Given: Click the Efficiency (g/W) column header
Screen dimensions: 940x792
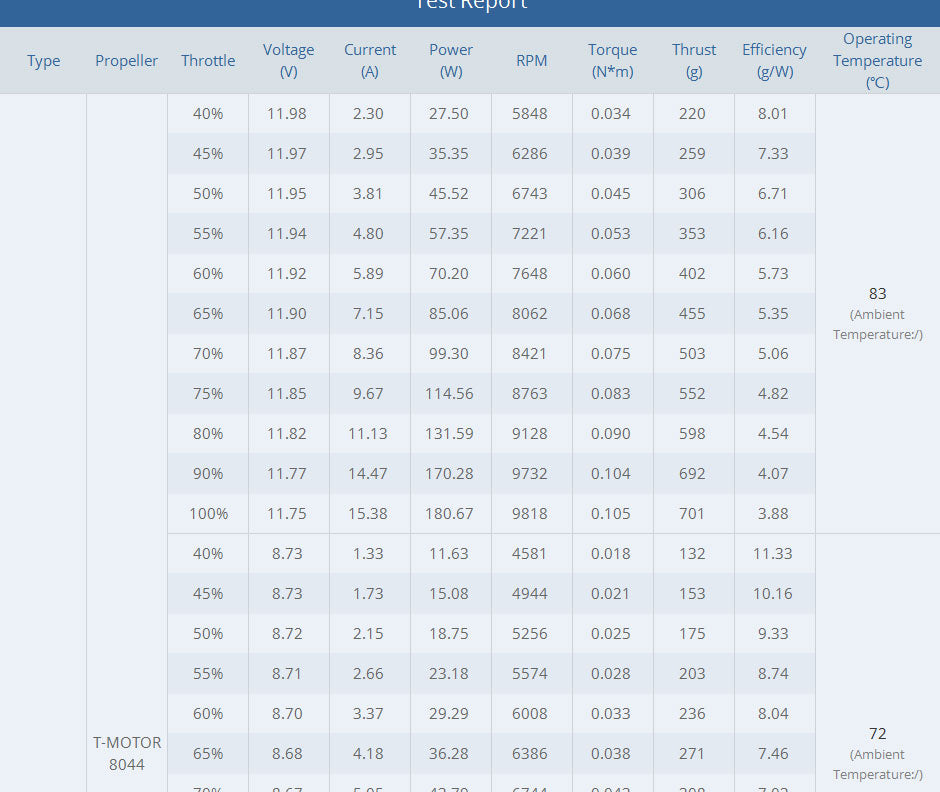Looking at the screenshot, I should coord(774,61).
